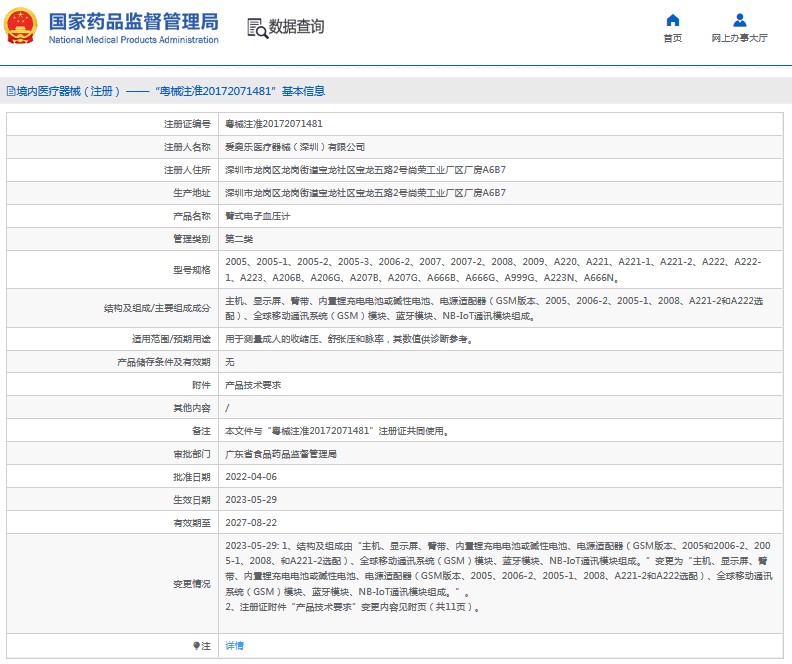Click the usage text 用于测量成人的收缩压
The height and width of the screenshot is (664, 792).
(350, 339)
